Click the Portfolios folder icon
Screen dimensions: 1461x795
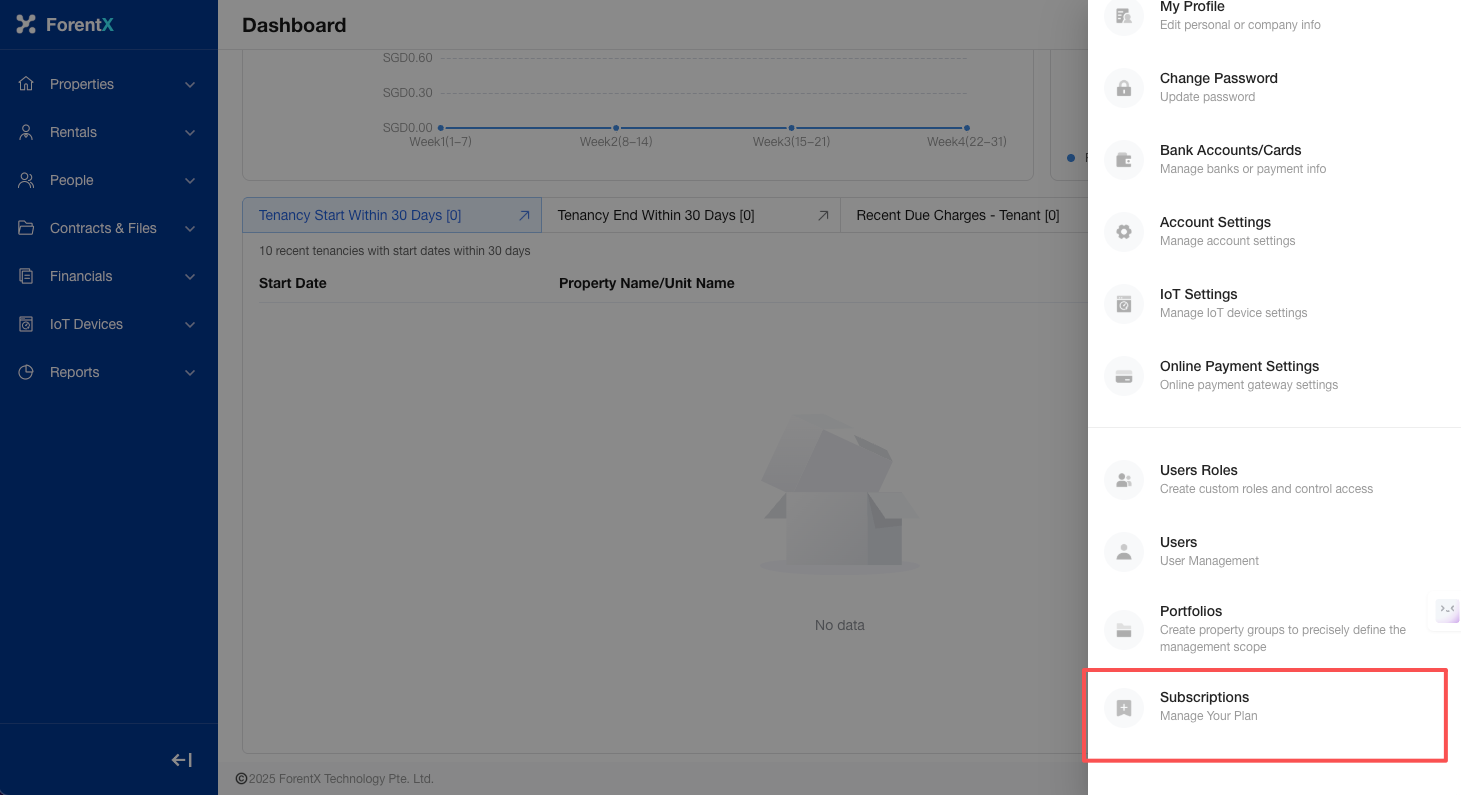[x=1123, y=629]
